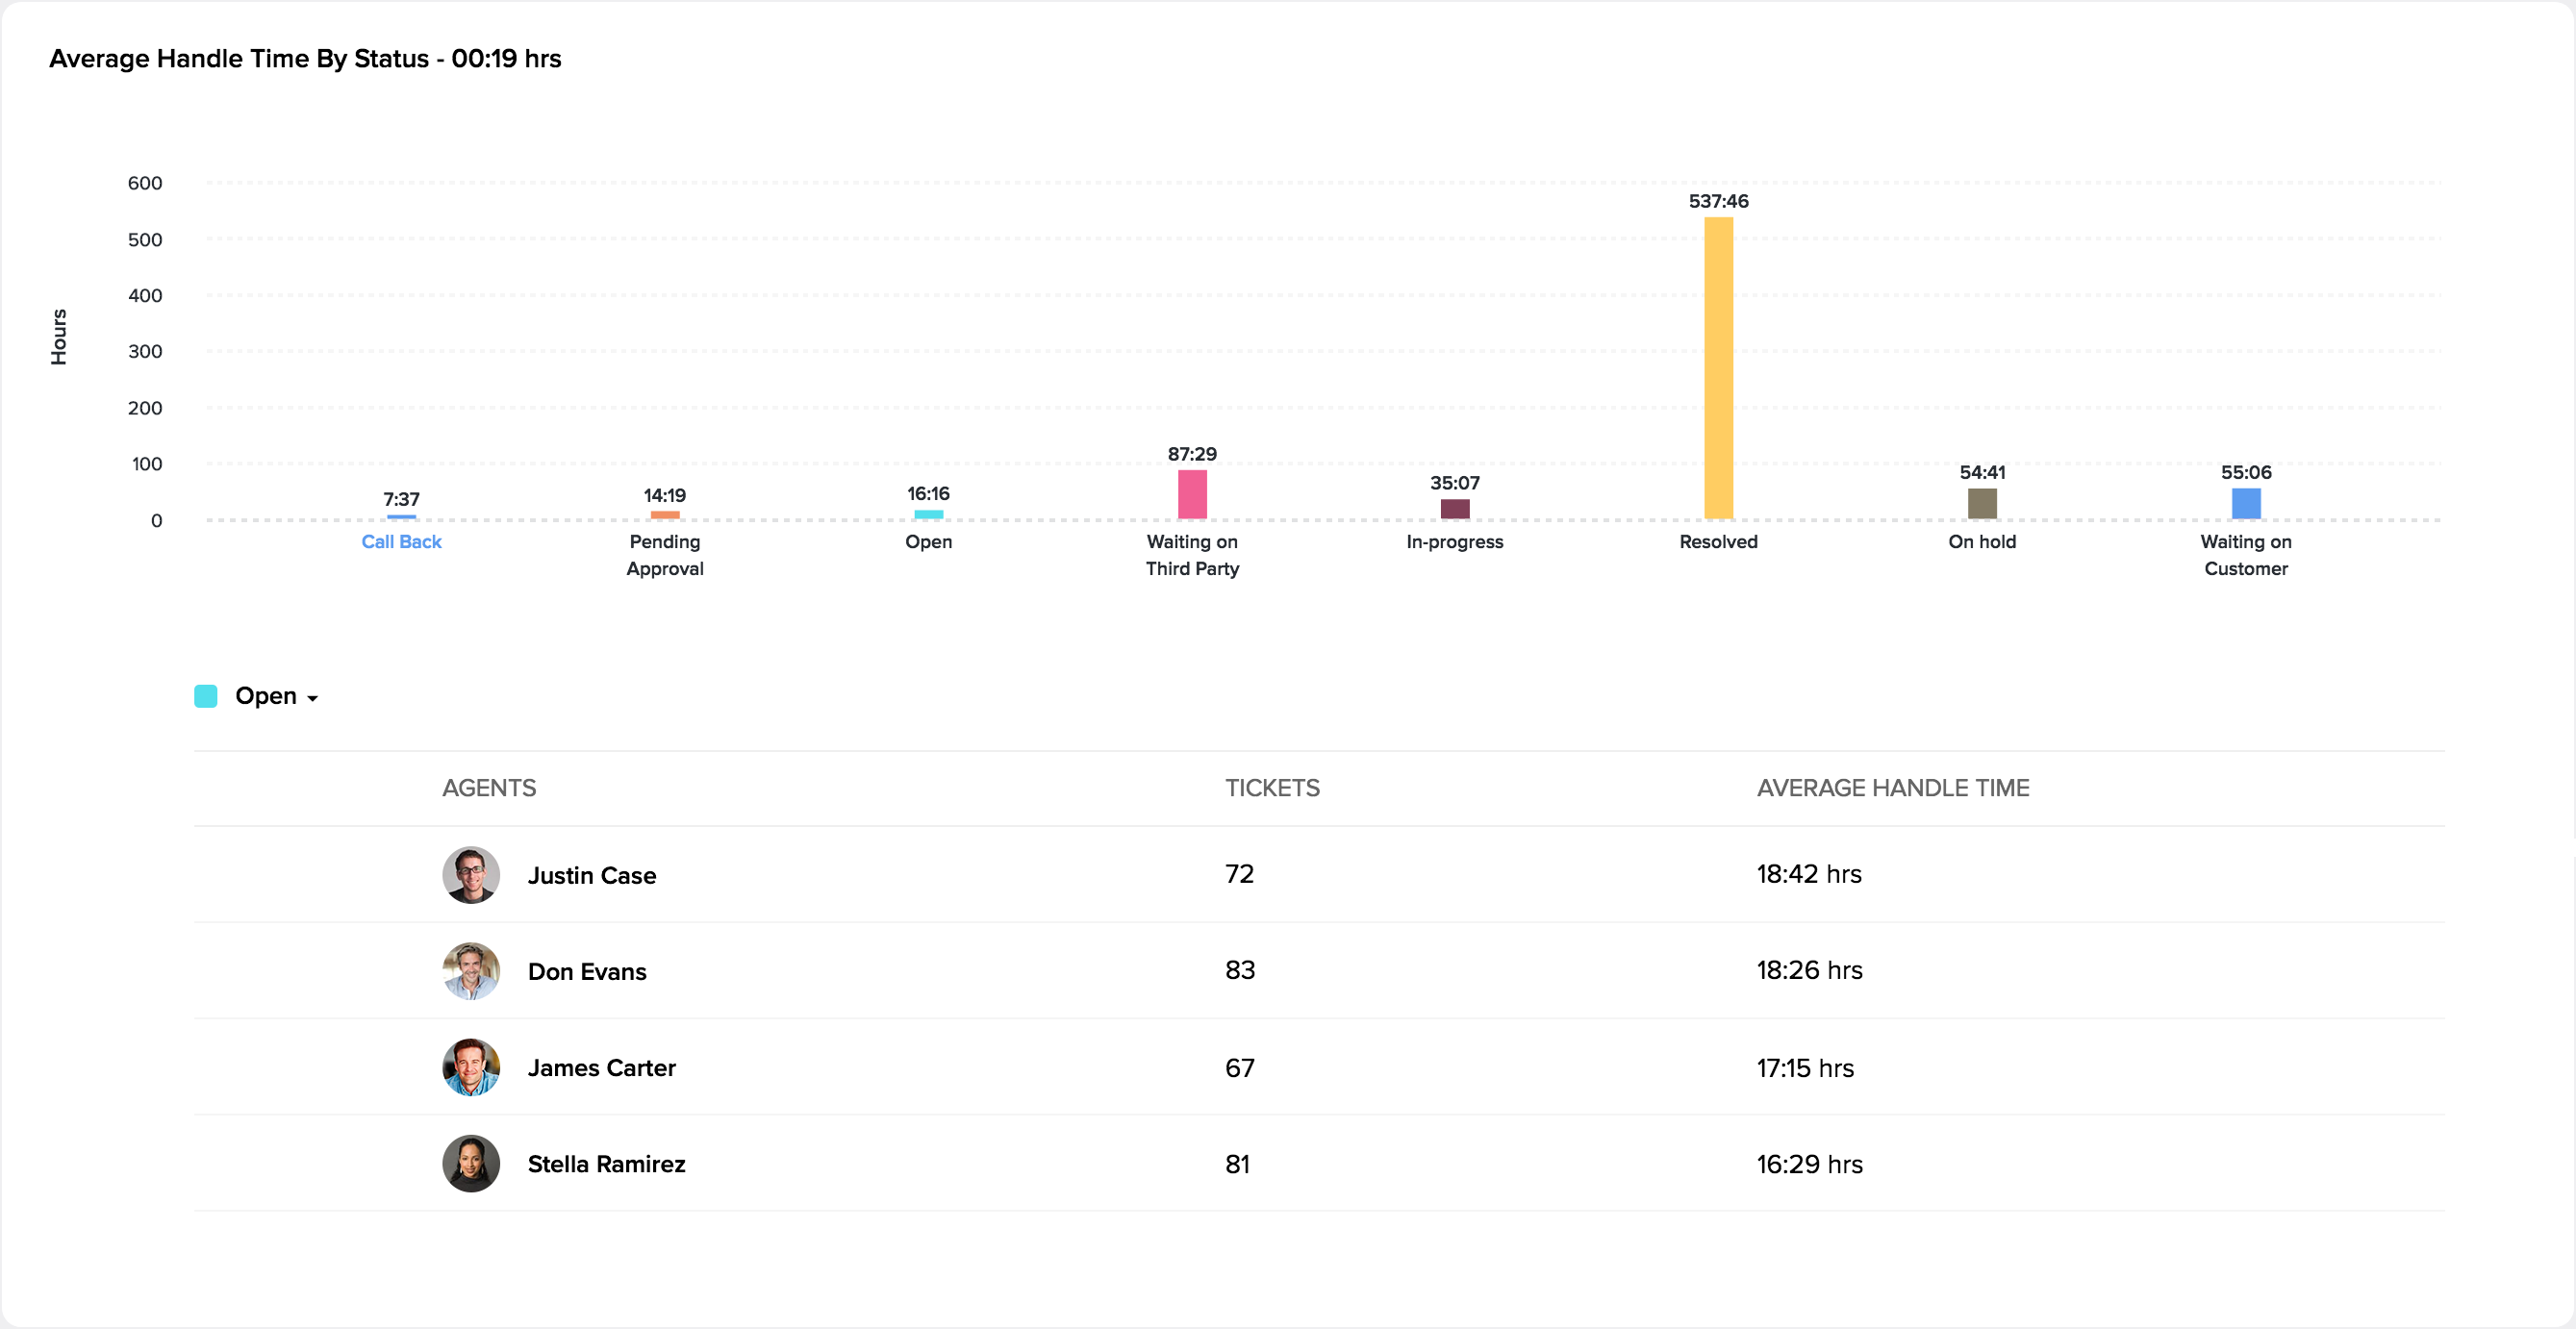Select the tall yellow Resolved bar

[1718, 368]
